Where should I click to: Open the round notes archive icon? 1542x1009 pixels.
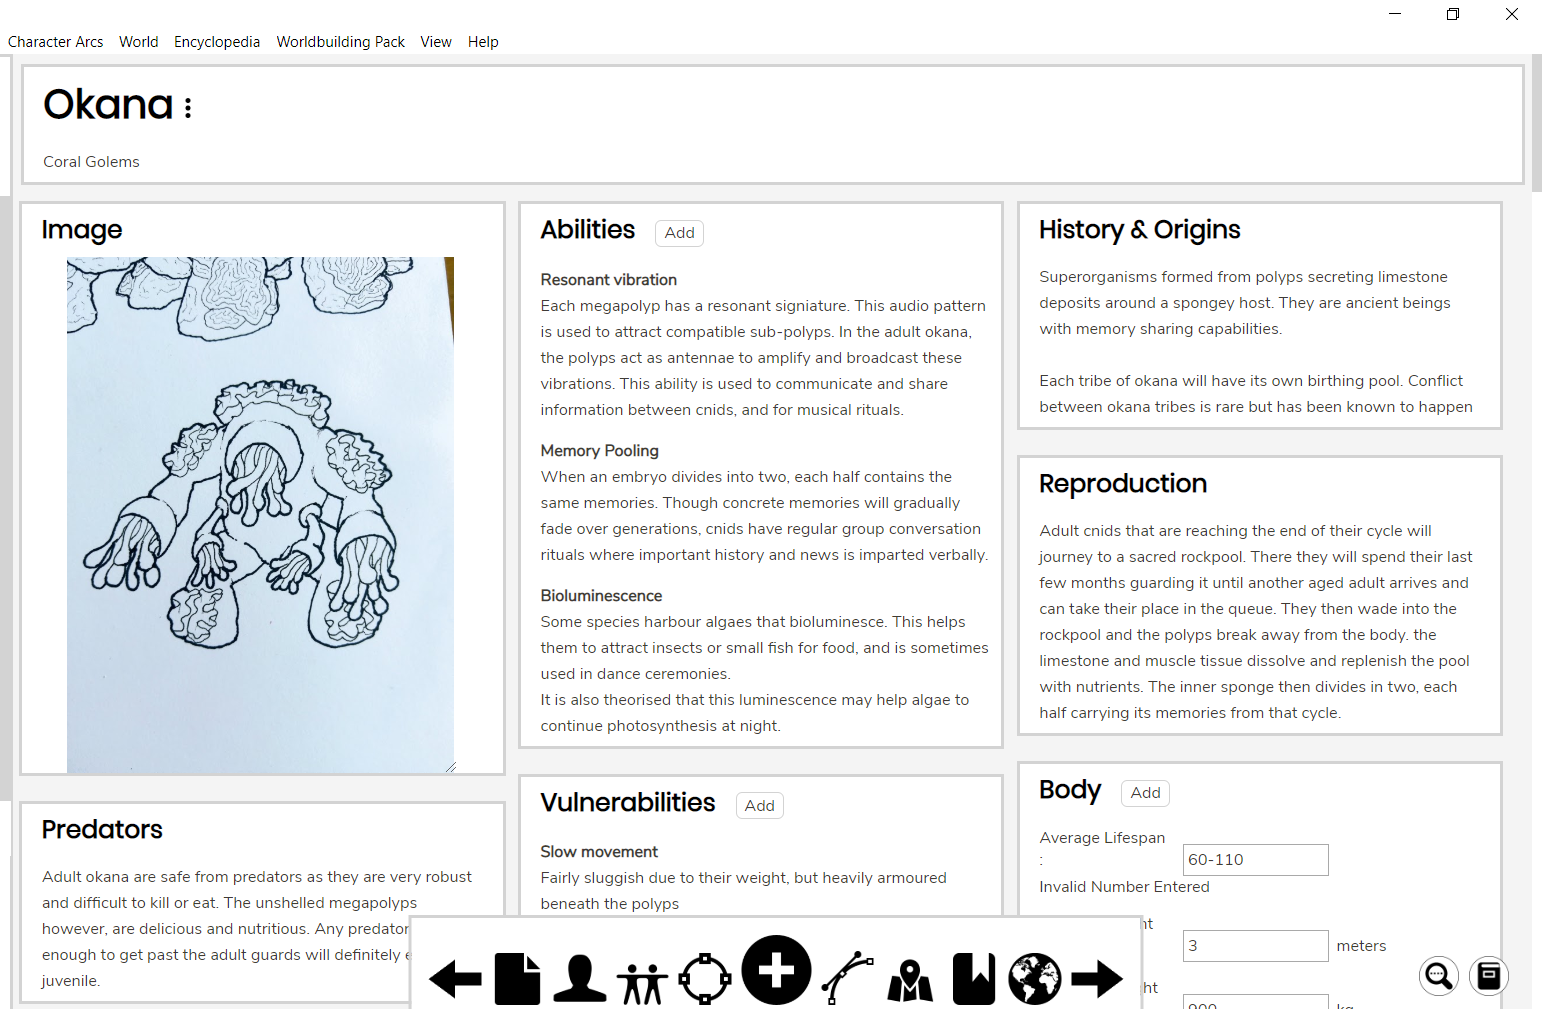(x=1489, y=975)
